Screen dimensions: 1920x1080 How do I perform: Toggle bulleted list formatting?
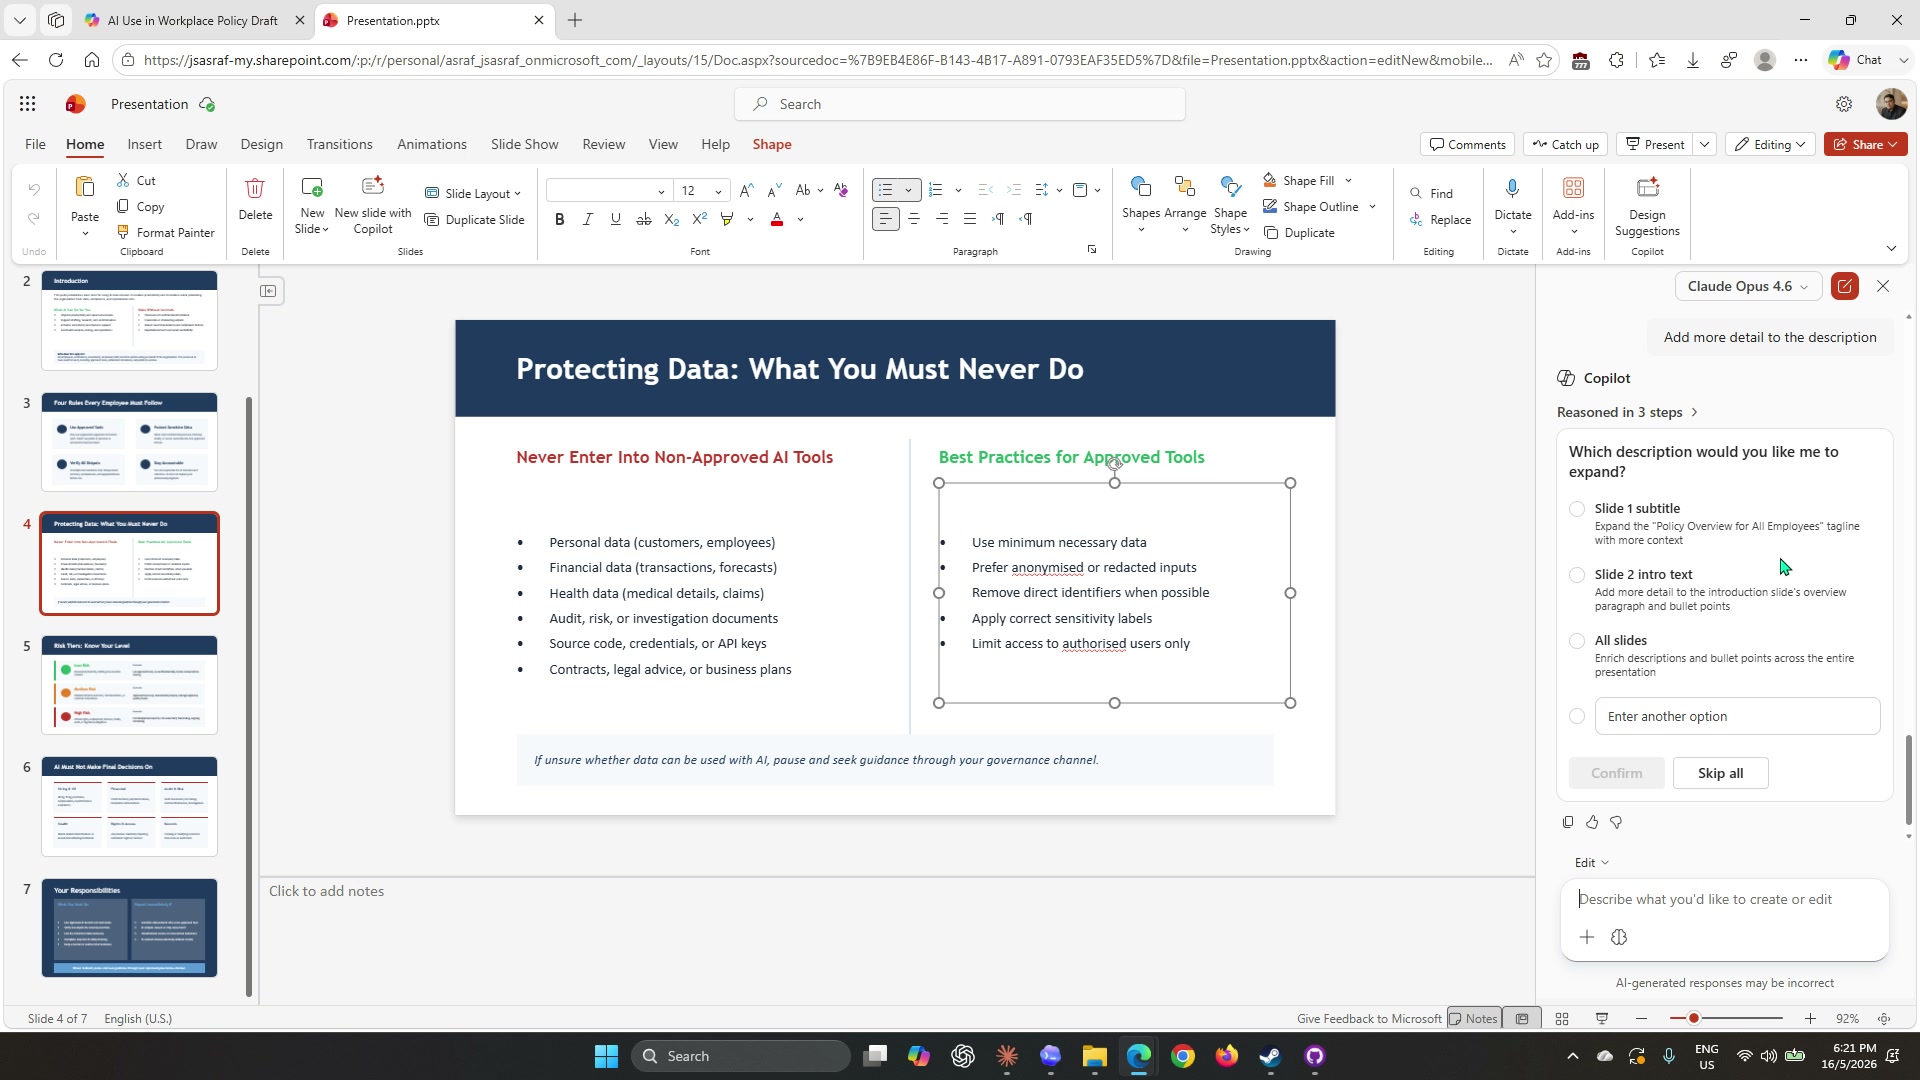(x=886, y=190)
